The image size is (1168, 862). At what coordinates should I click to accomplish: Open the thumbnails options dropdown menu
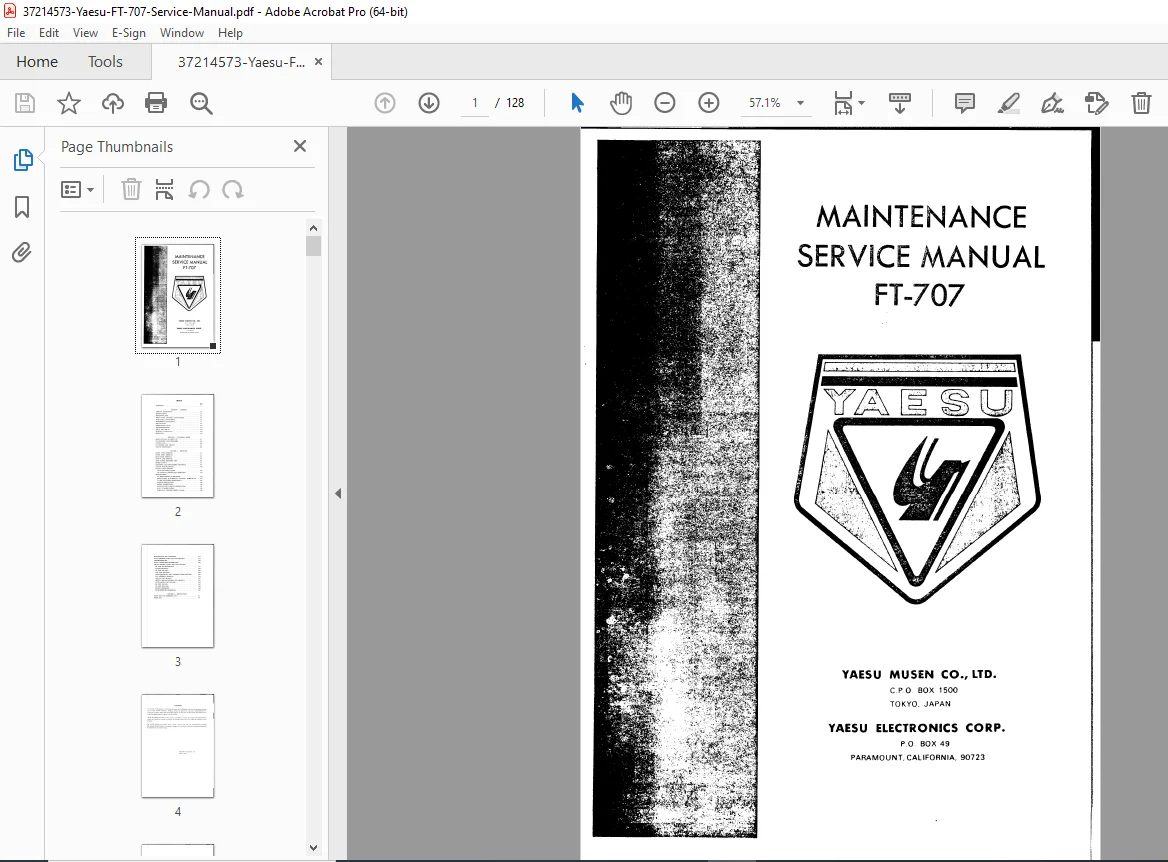77,190
